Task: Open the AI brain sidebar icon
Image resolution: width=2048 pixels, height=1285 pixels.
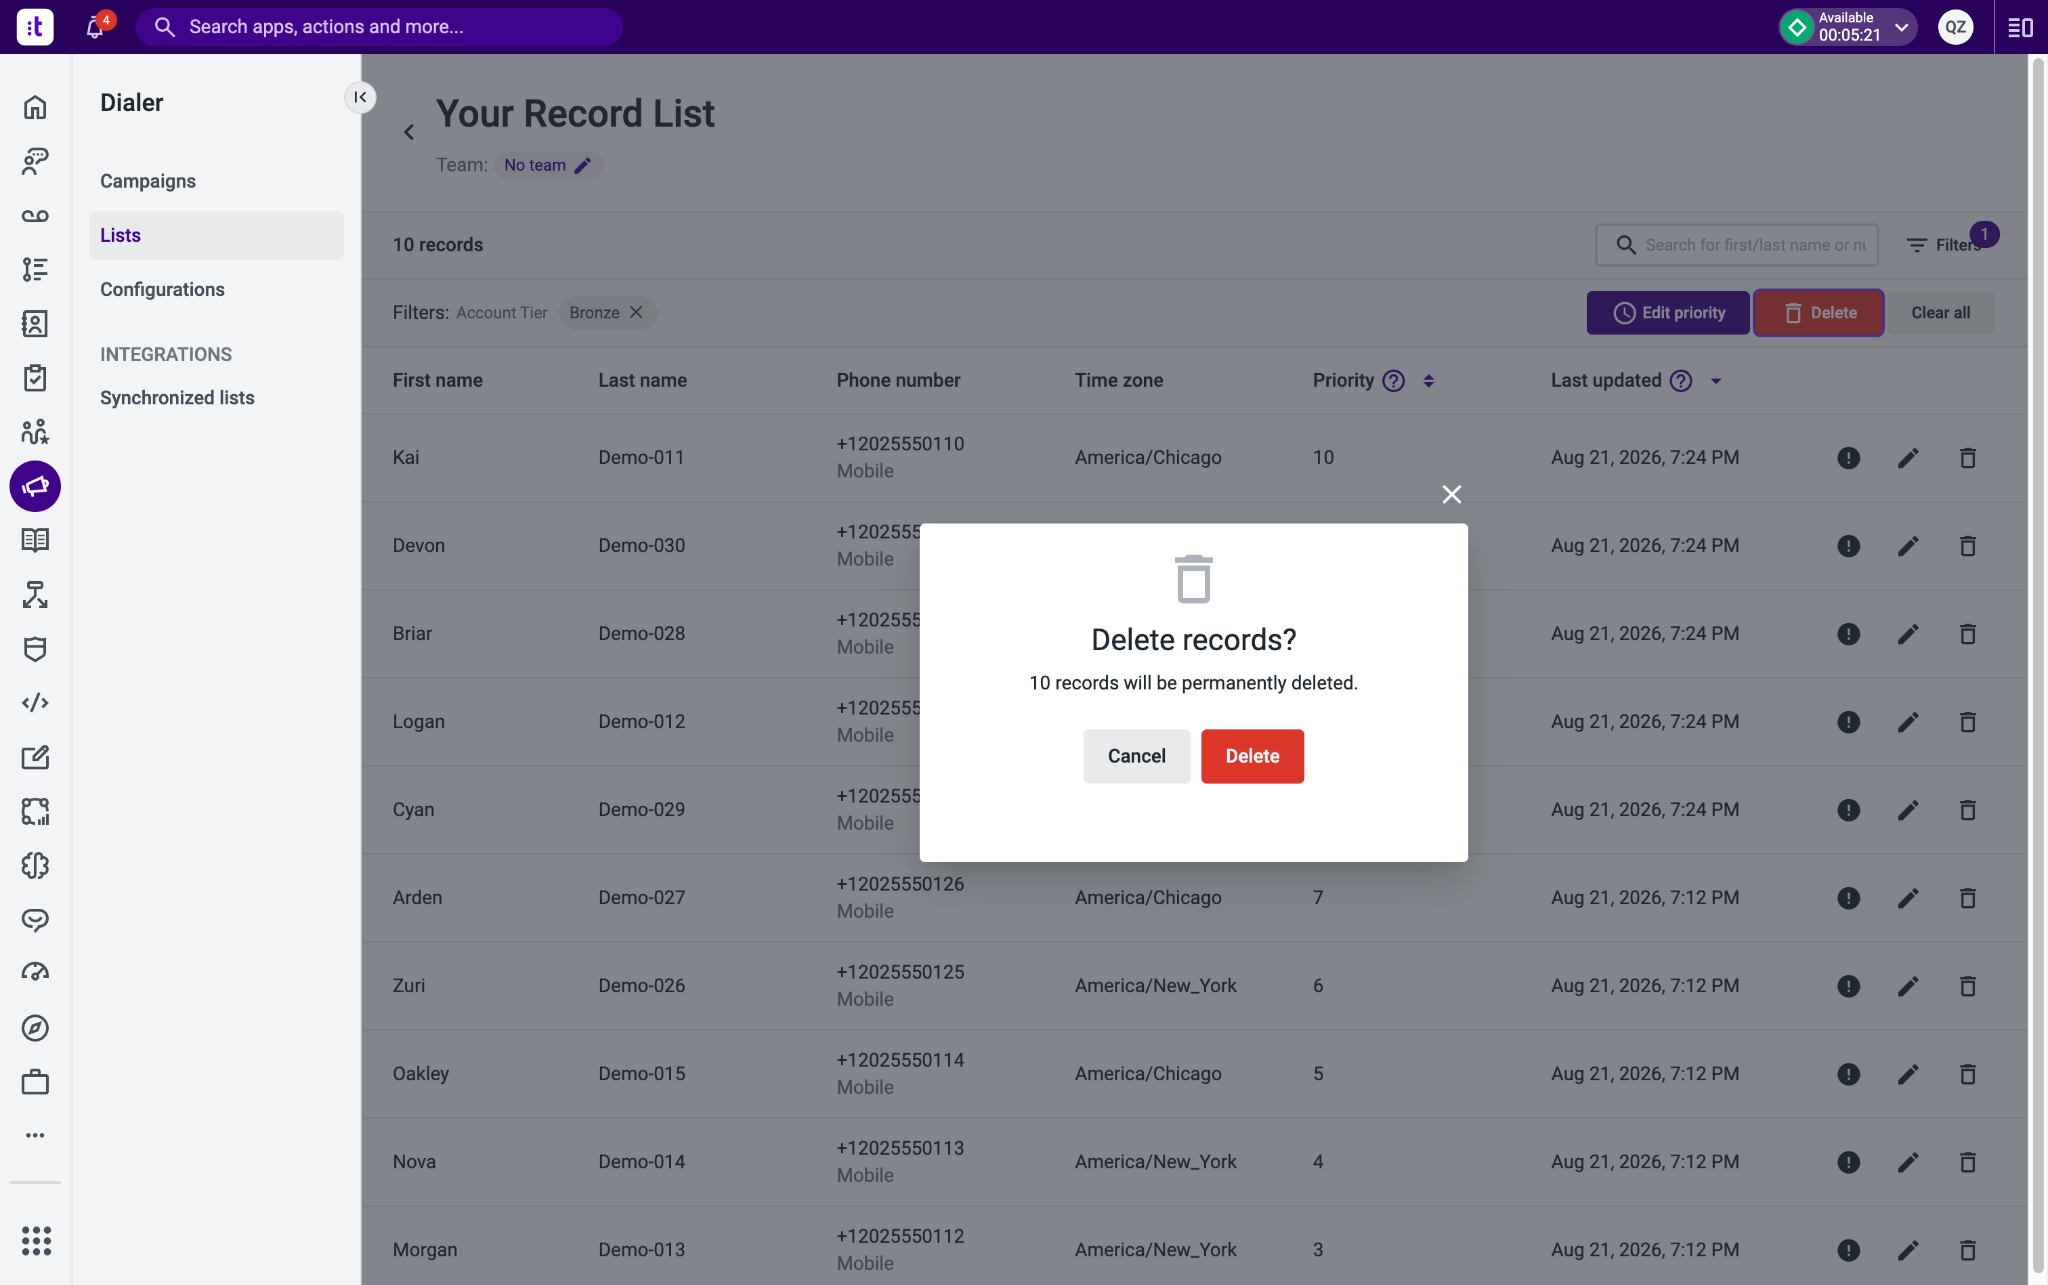Action: click(35, 865)
